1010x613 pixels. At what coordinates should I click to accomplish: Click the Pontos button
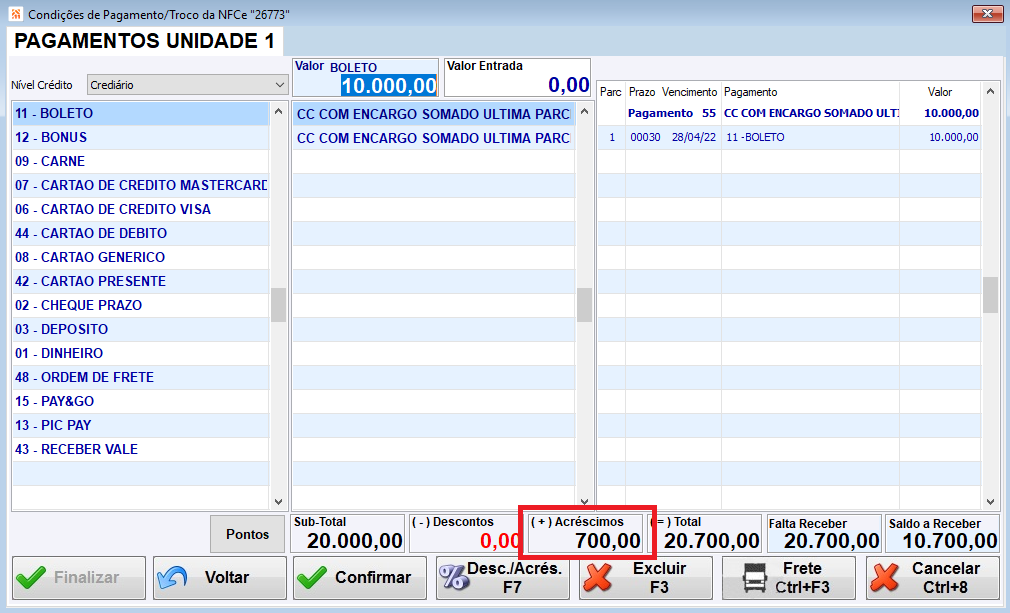[247, 534]
